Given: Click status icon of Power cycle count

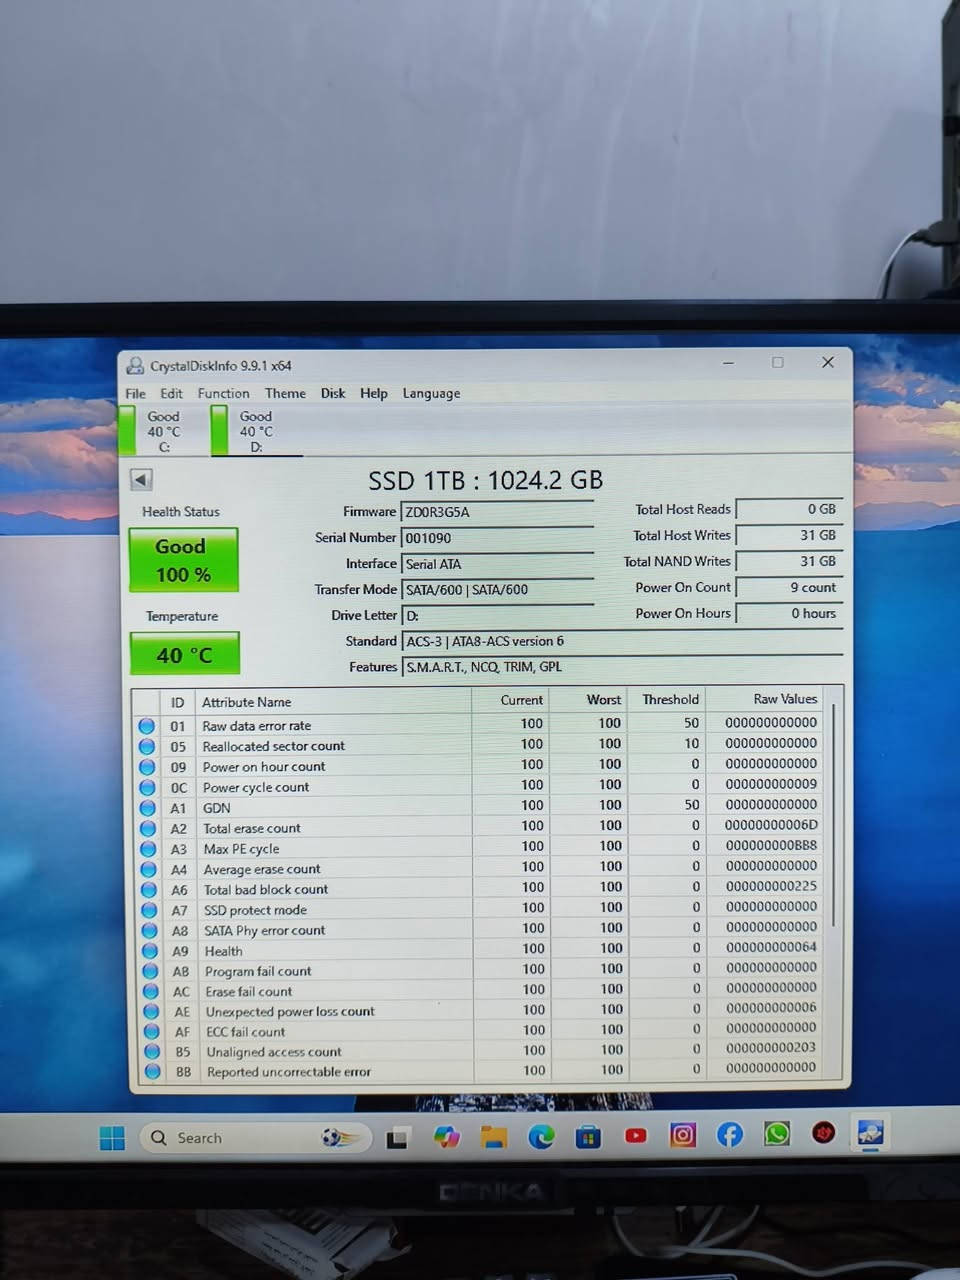Looking at the screenshot, I should point(148,787).
